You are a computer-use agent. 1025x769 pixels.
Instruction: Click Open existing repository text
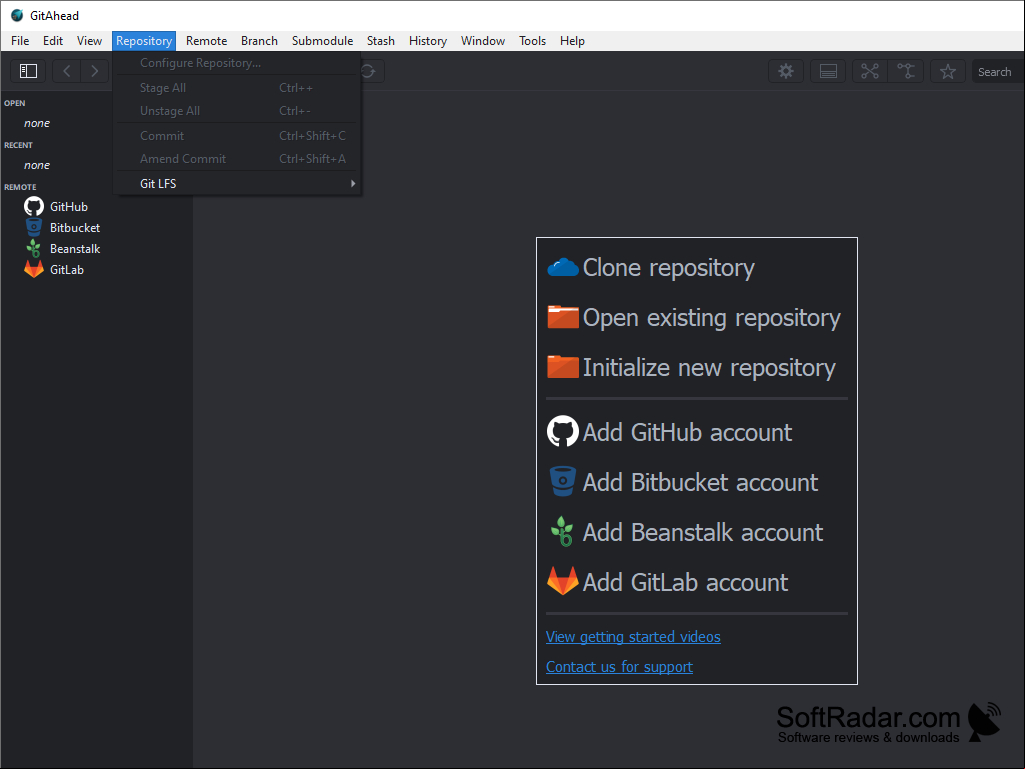tap(712, 318)
